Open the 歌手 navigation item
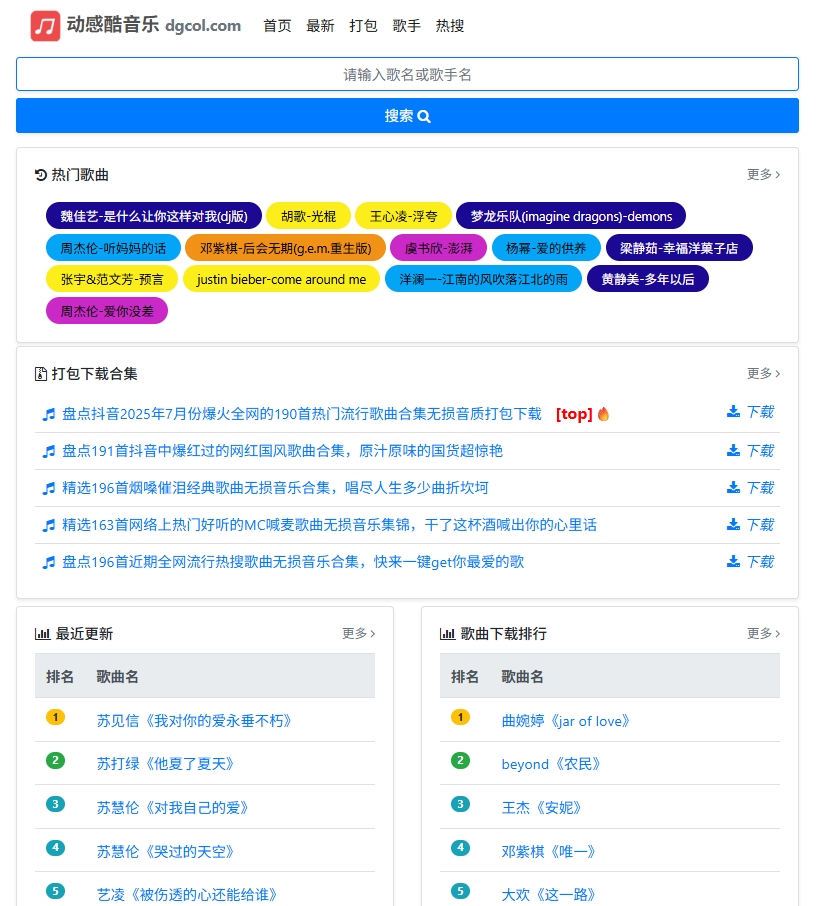The width and height of the screenshot is (826, 906). pos(406,26)
